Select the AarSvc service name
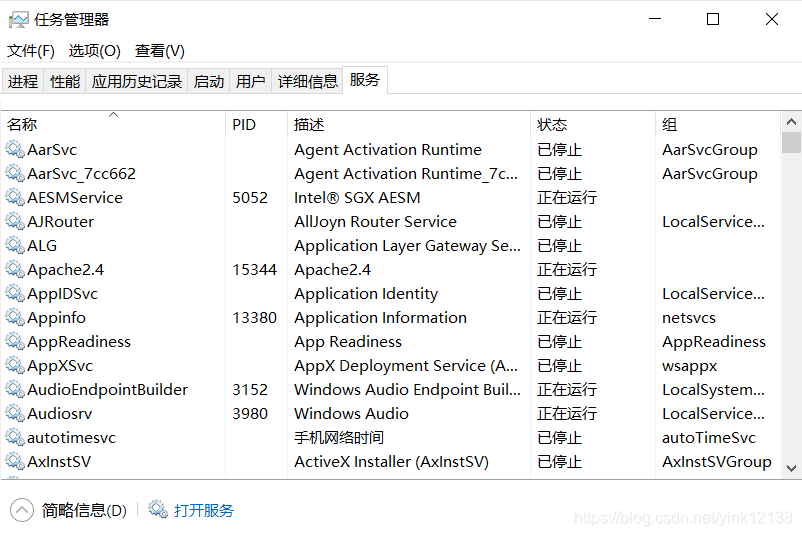Image resolution: width=802 pixels, height=536 pixels. click(52, 150)
